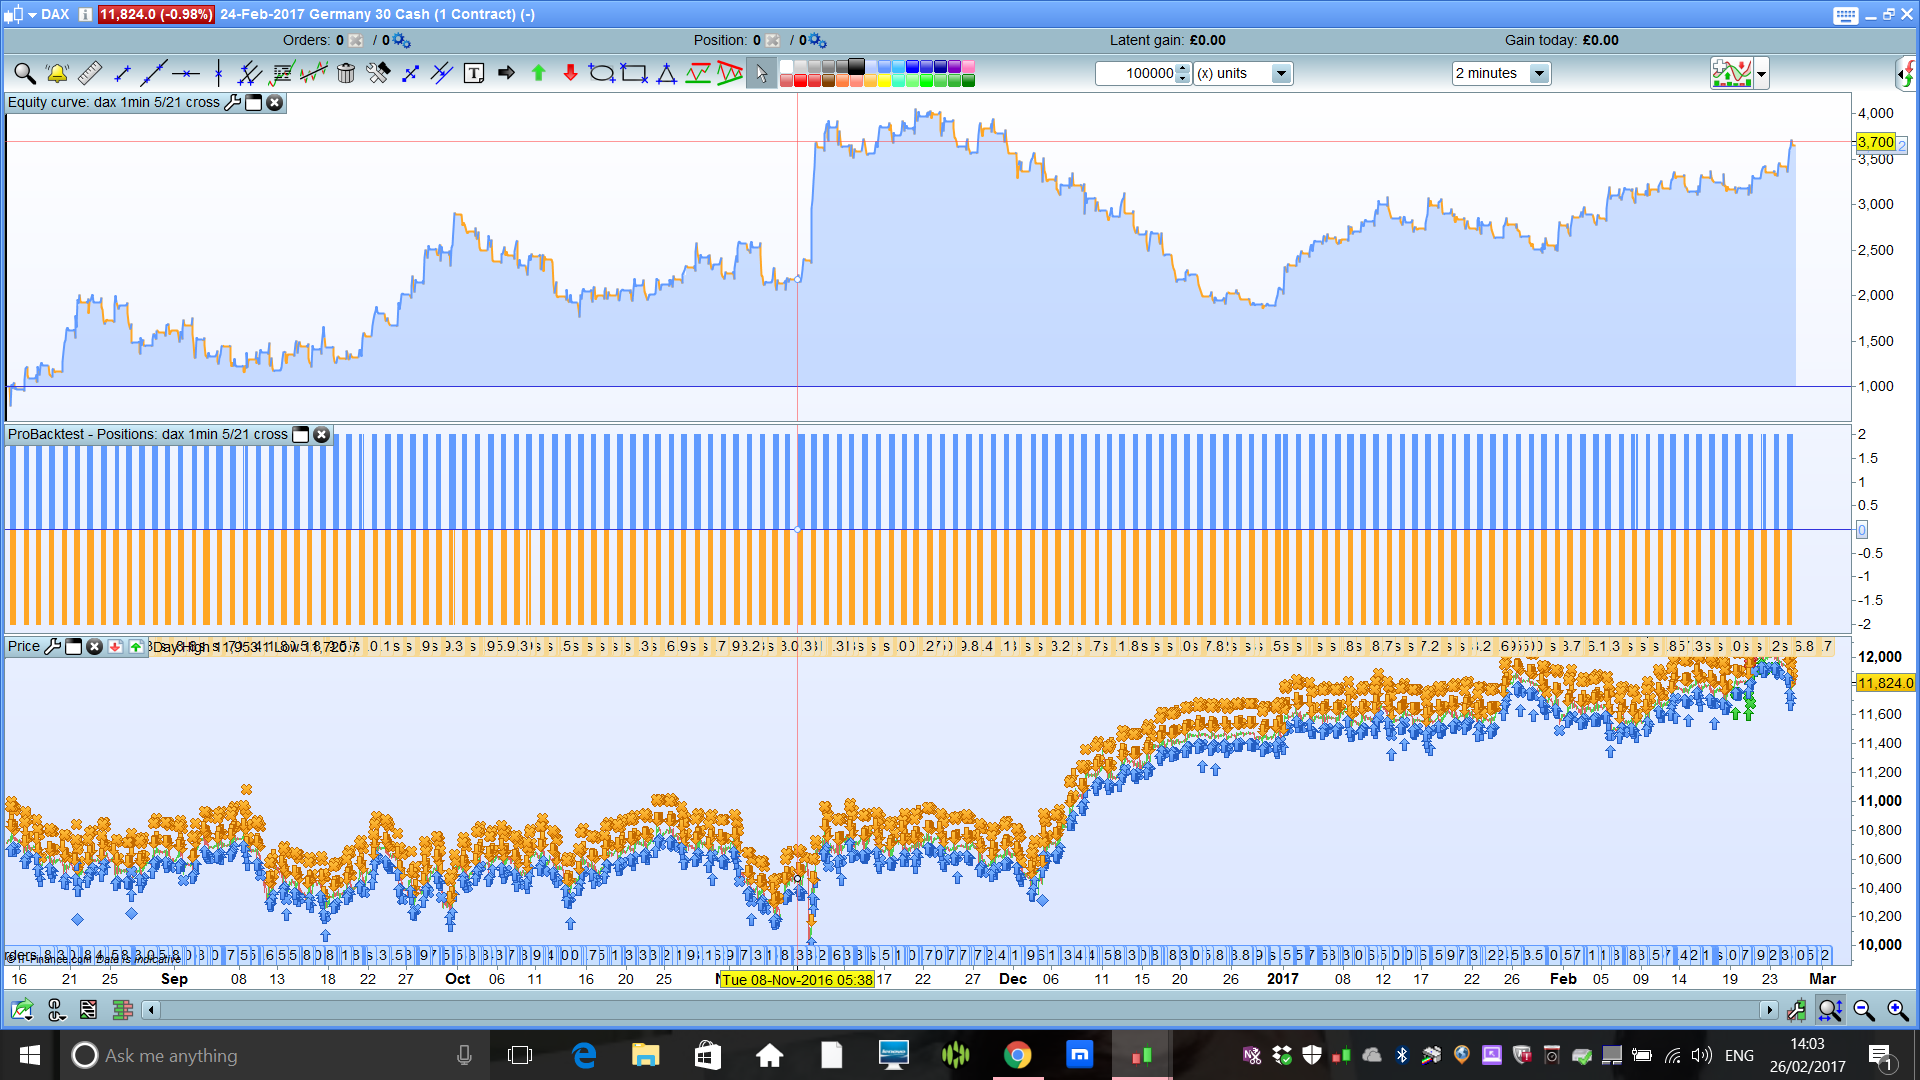Toggle the cursor pointer mode
This screenshot has height=1080, width=1920.
click(x=761, y=73)
